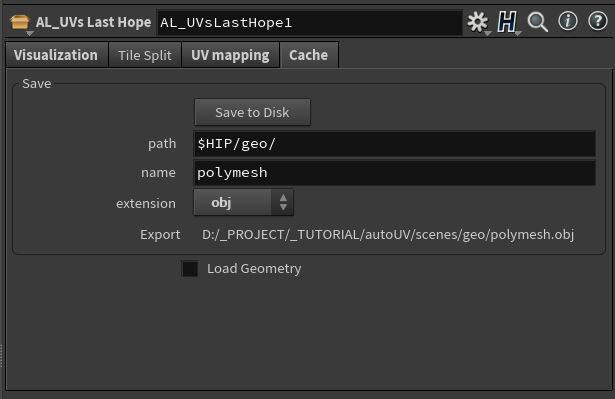Image resolution: width=615 pixels, height=399 pixels.
Task: Open the UV mapping tab
Action: tap(231, 55)
